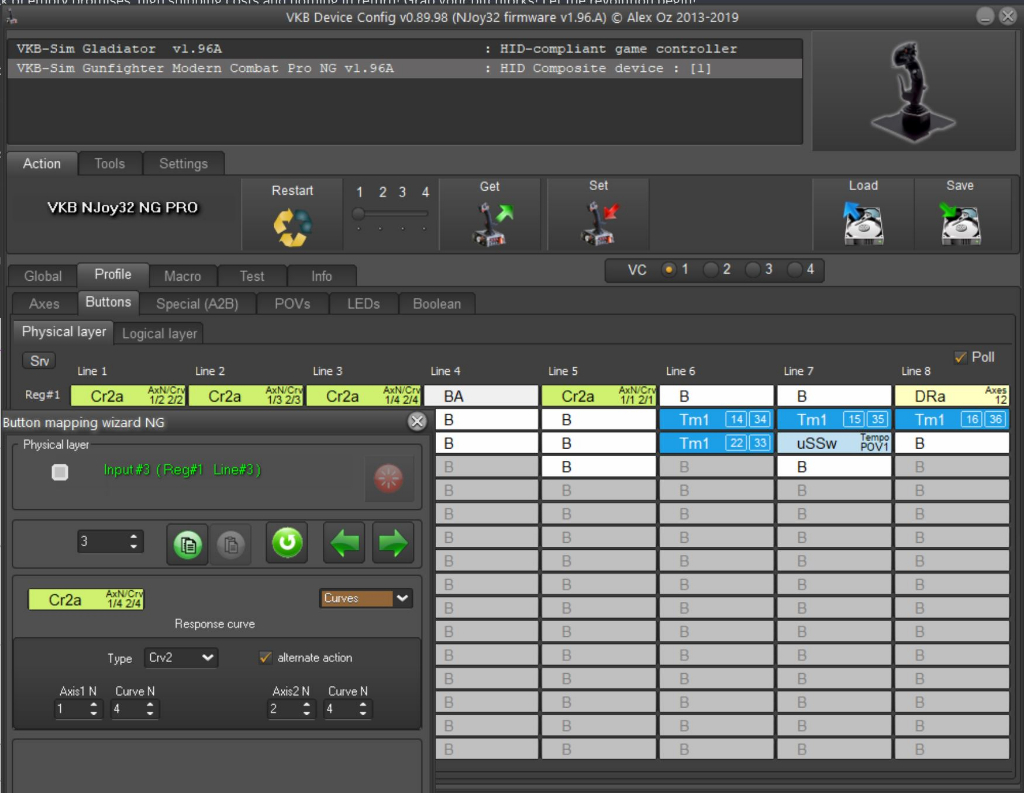The height and width of the screenshot is (793, 1024).
Task: Click the Cr2a cell in Line 5
Action: 599,396
